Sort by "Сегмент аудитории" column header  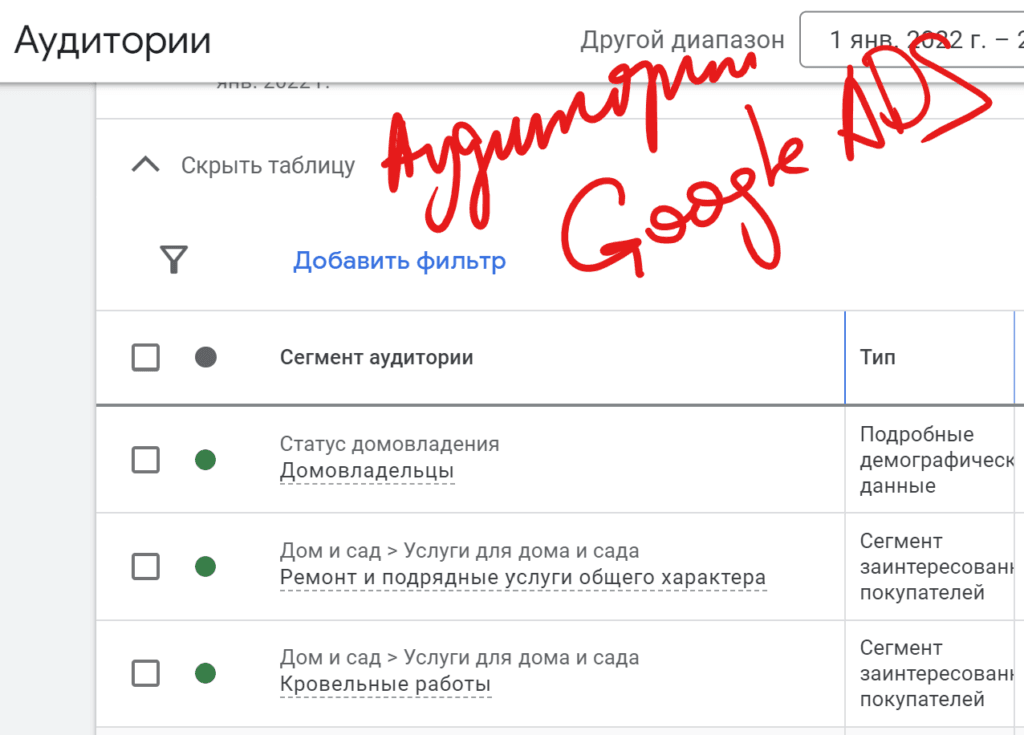coord(376,357)
